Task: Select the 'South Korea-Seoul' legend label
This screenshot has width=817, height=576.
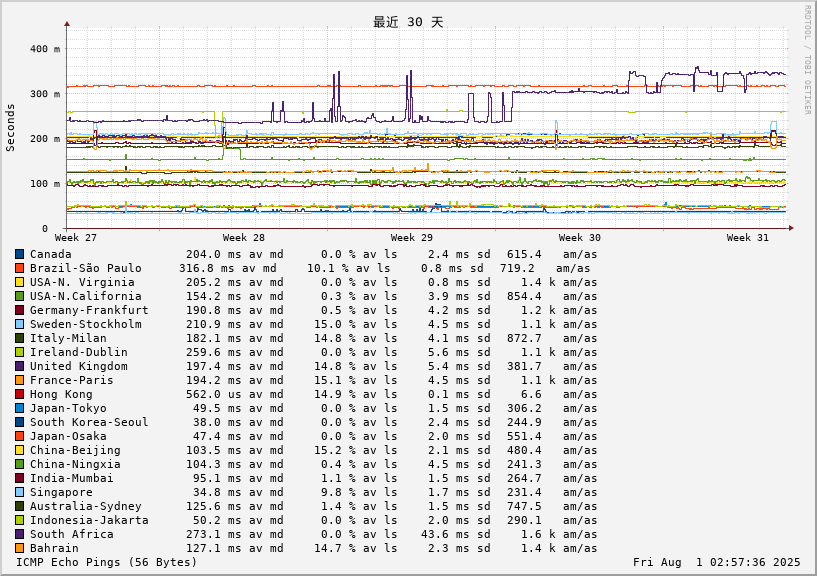Action: tap(89, 422)
